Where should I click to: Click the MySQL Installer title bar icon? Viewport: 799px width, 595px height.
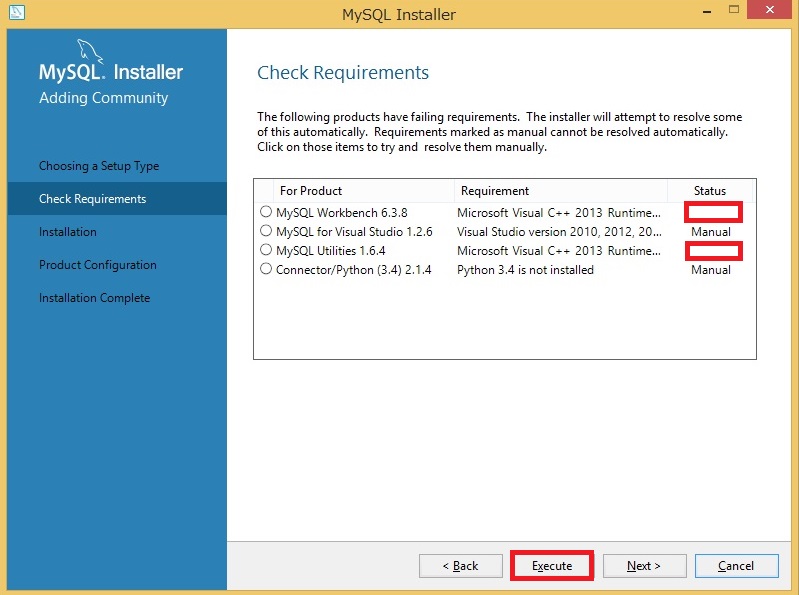click(17, 12)
